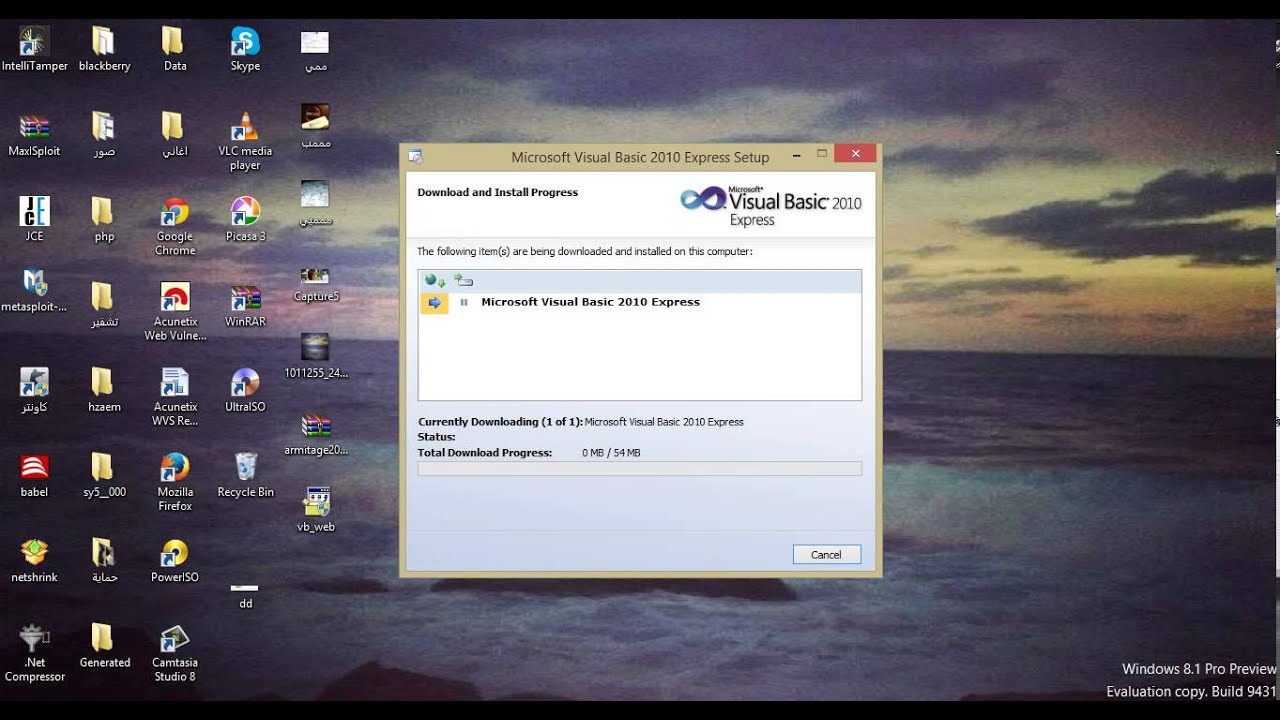Viewport: 1280px width, 720px height.
Task: Open the .Net Compressor shortcut
Action: tap(35, 637)
